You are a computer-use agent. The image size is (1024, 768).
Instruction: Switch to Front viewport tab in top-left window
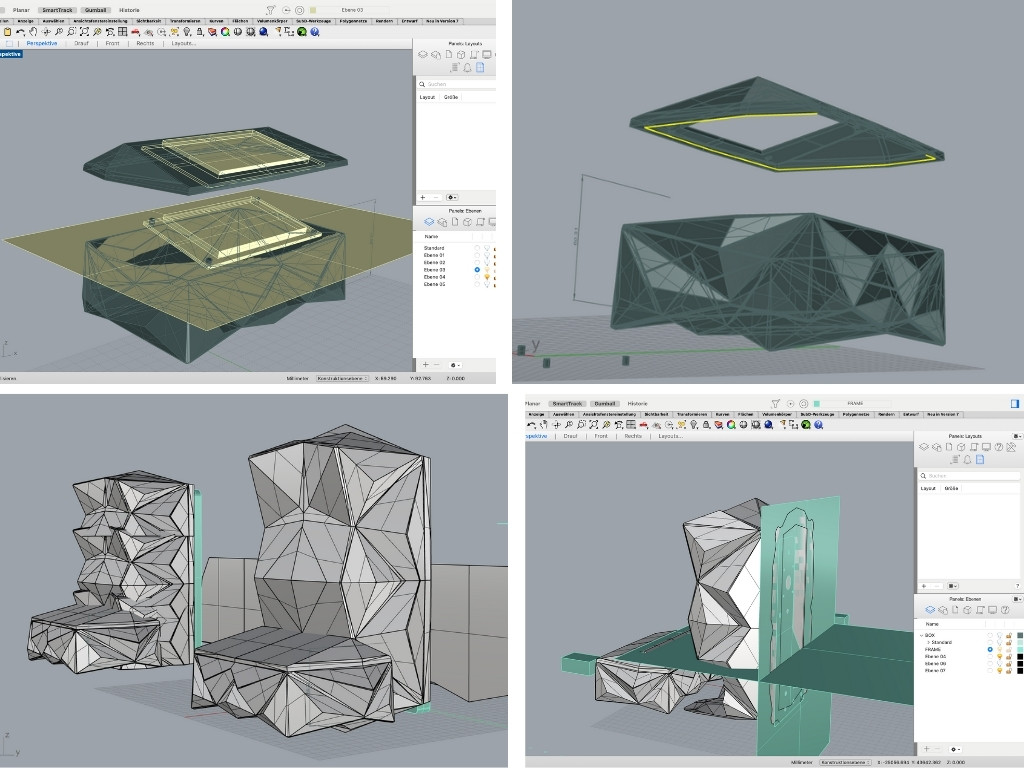pyautogui.click(x=112, y=43)
